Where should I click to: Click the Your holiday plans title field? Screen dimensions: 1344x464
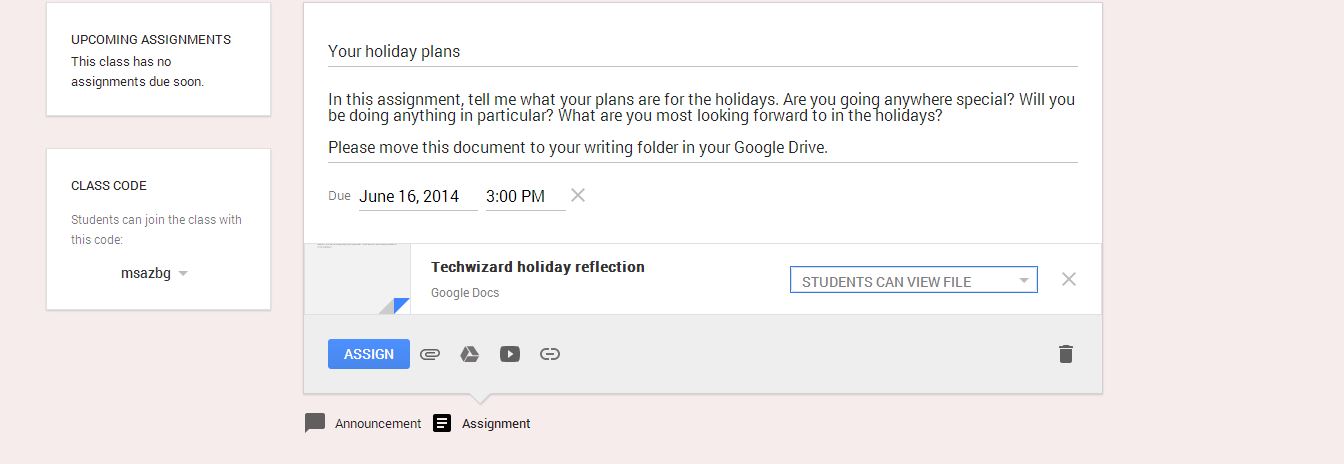coord(702,52)
